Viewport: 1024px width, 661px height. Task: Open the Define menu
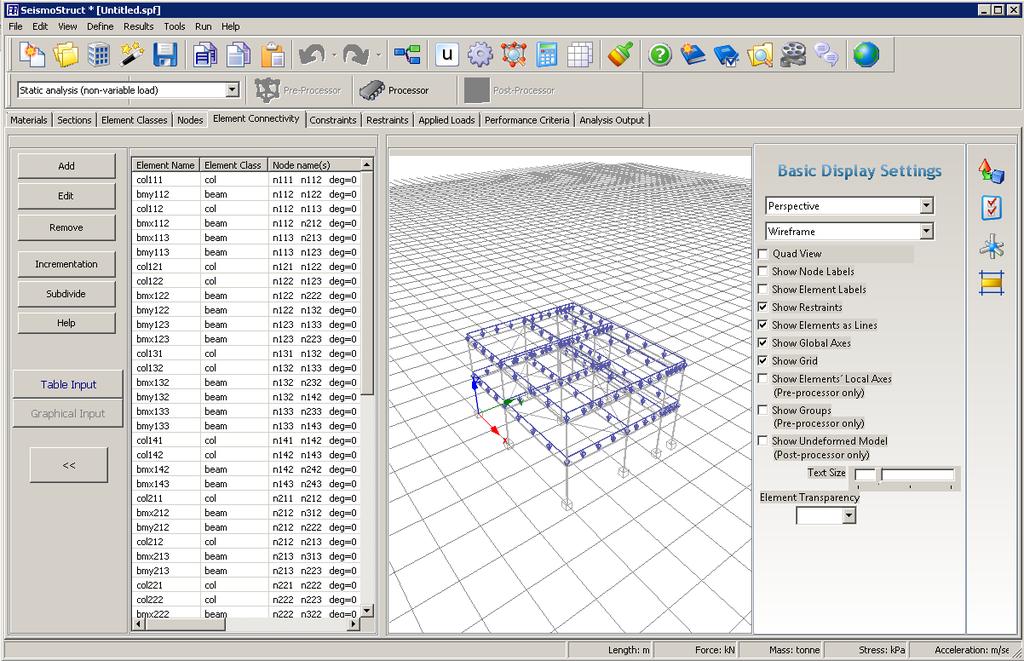(100, 27)
